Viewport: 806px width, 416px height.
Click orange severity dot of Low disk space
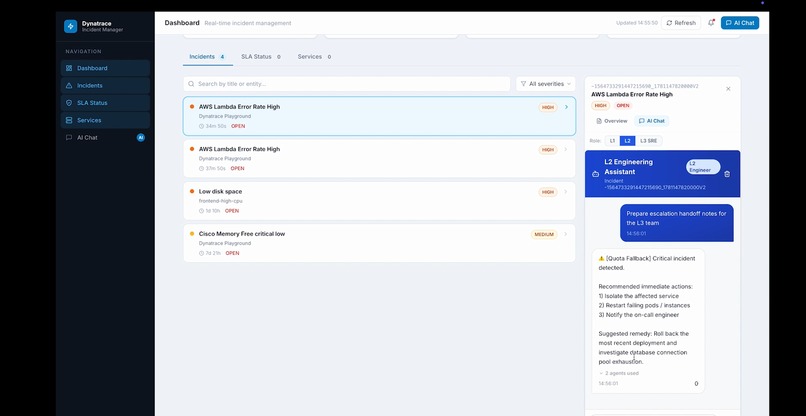(x=192, y=191)
